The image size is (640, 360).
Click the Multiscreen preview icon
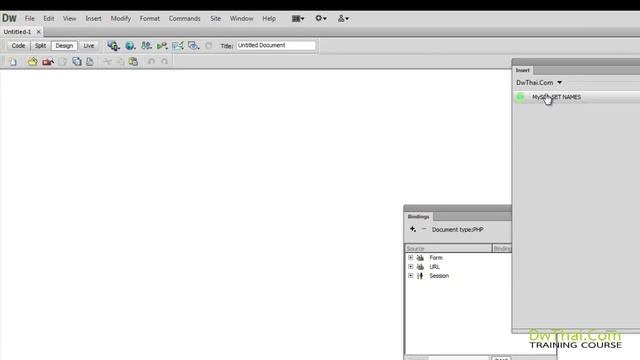coord(113,46)
